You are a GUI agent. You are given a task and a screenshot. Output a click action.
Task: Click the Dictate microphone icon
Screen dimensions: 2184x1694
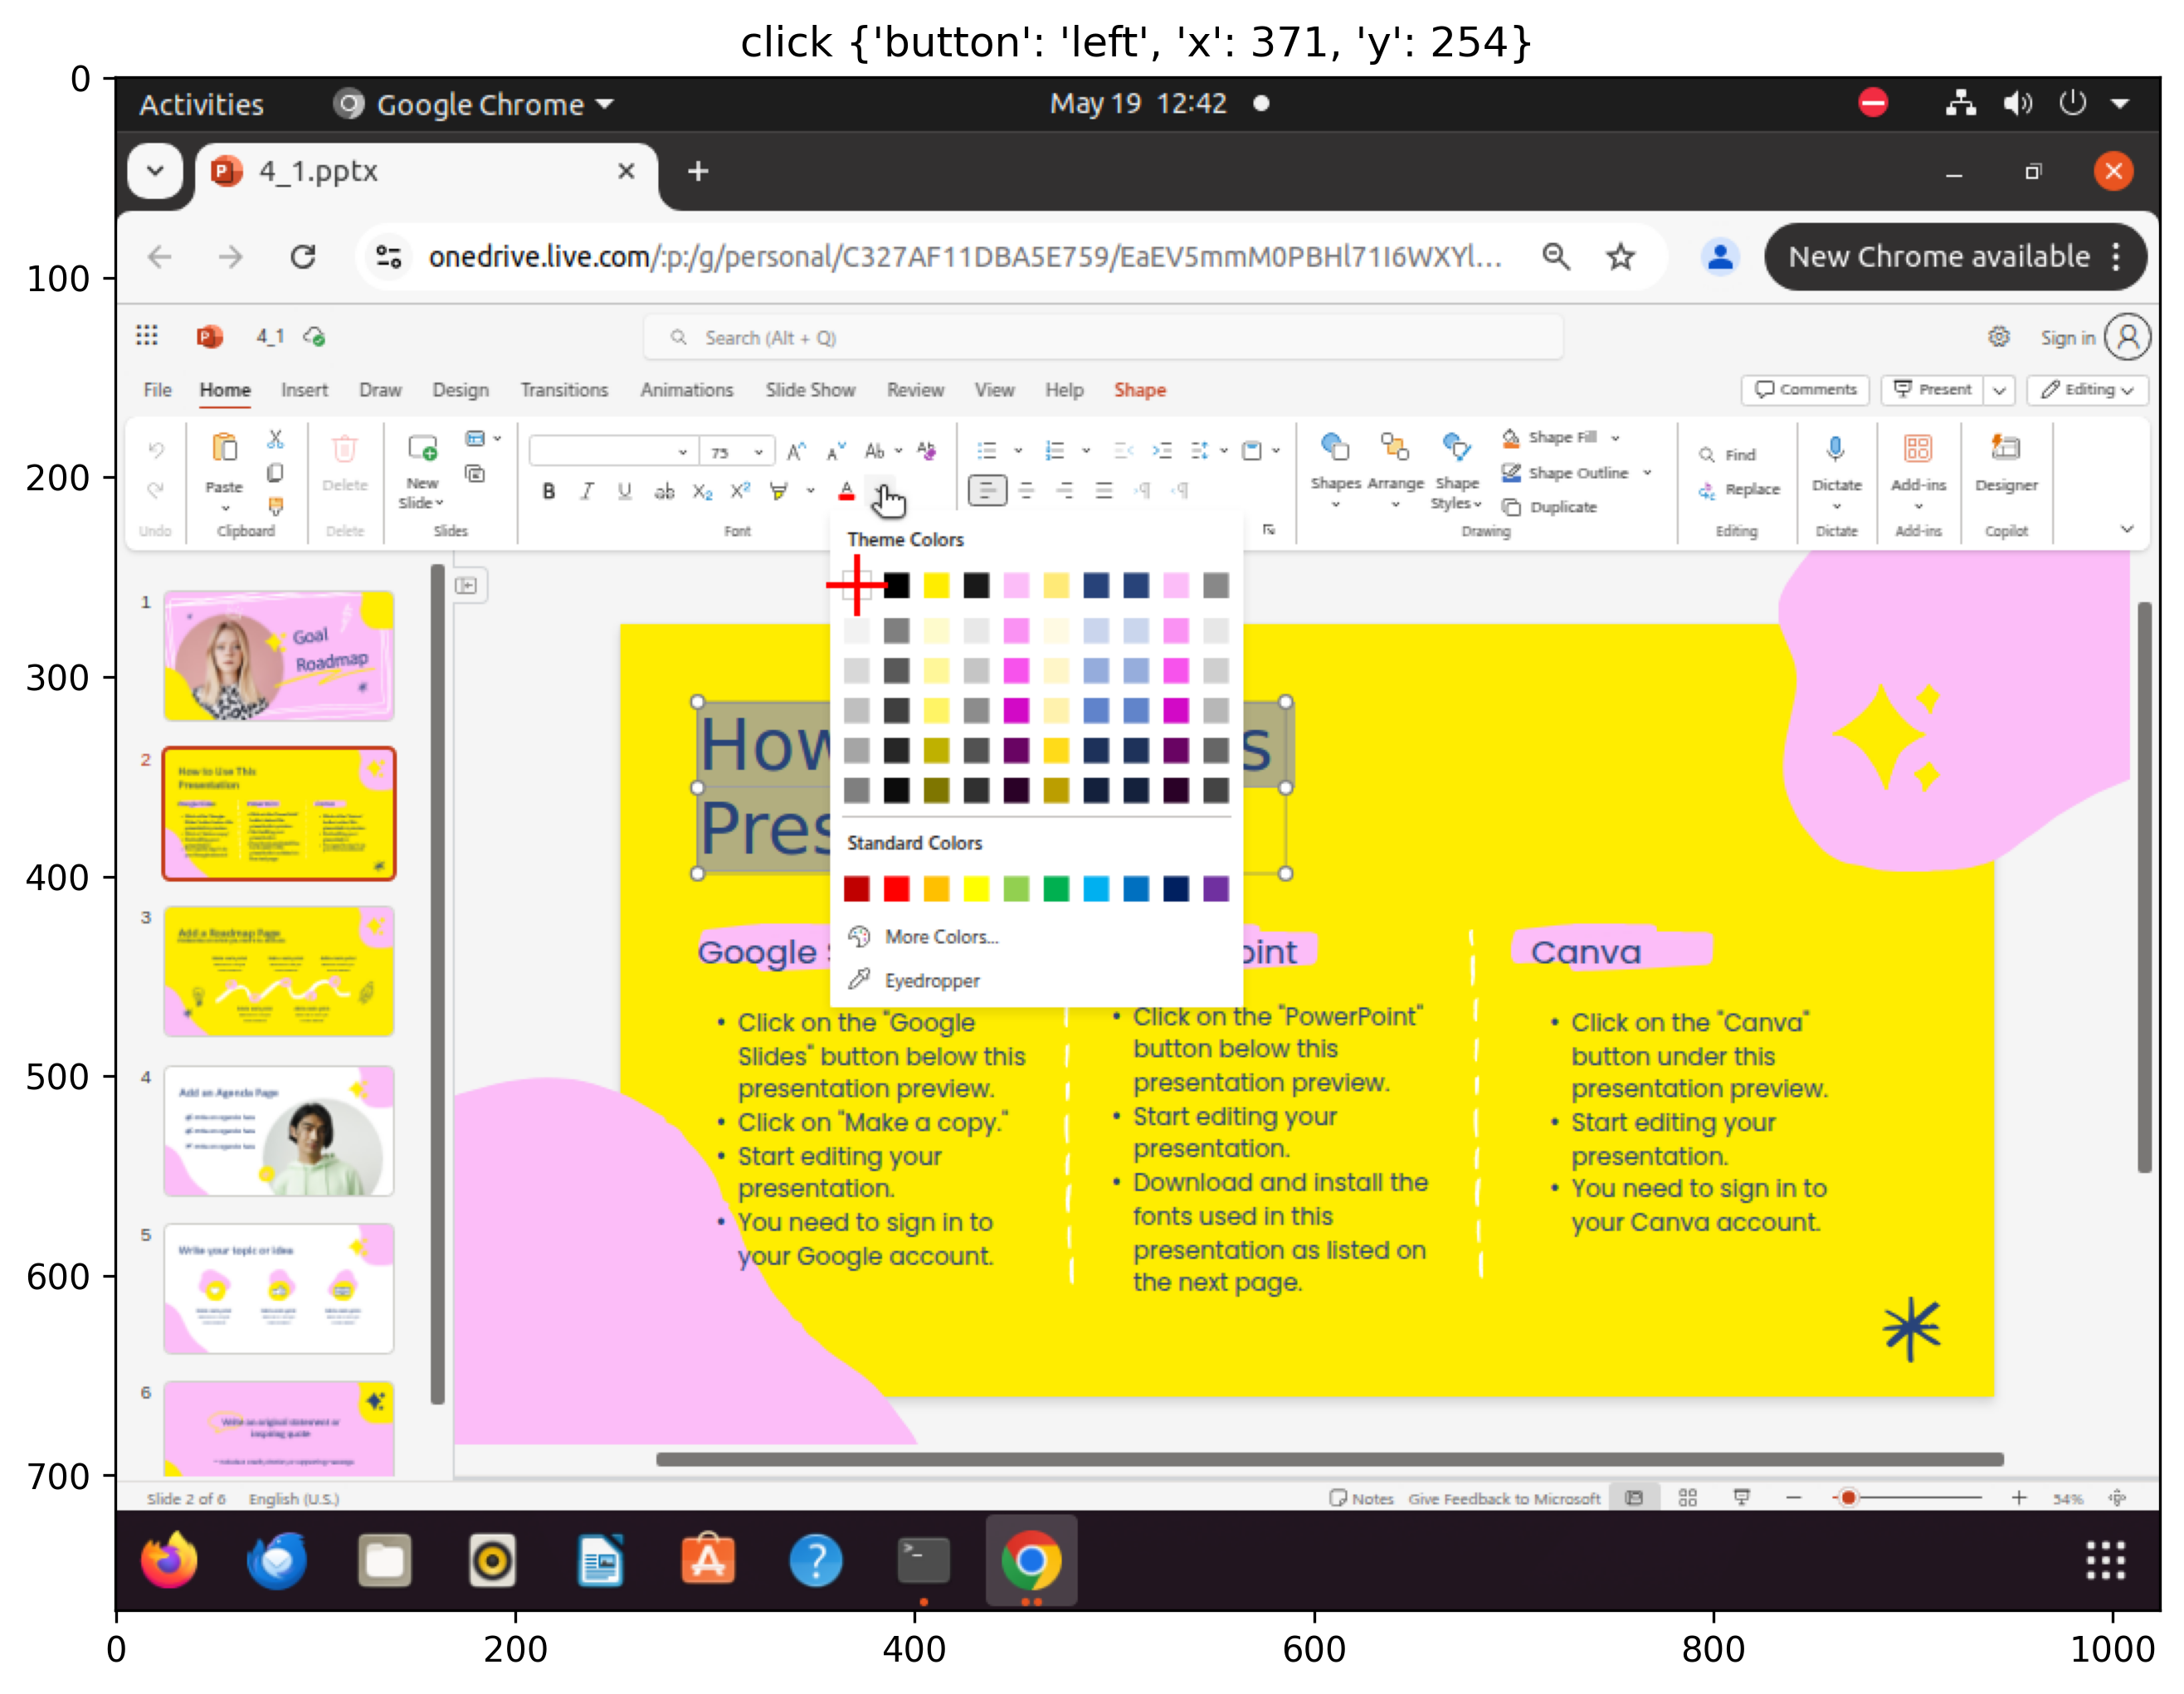point(1836,450)
